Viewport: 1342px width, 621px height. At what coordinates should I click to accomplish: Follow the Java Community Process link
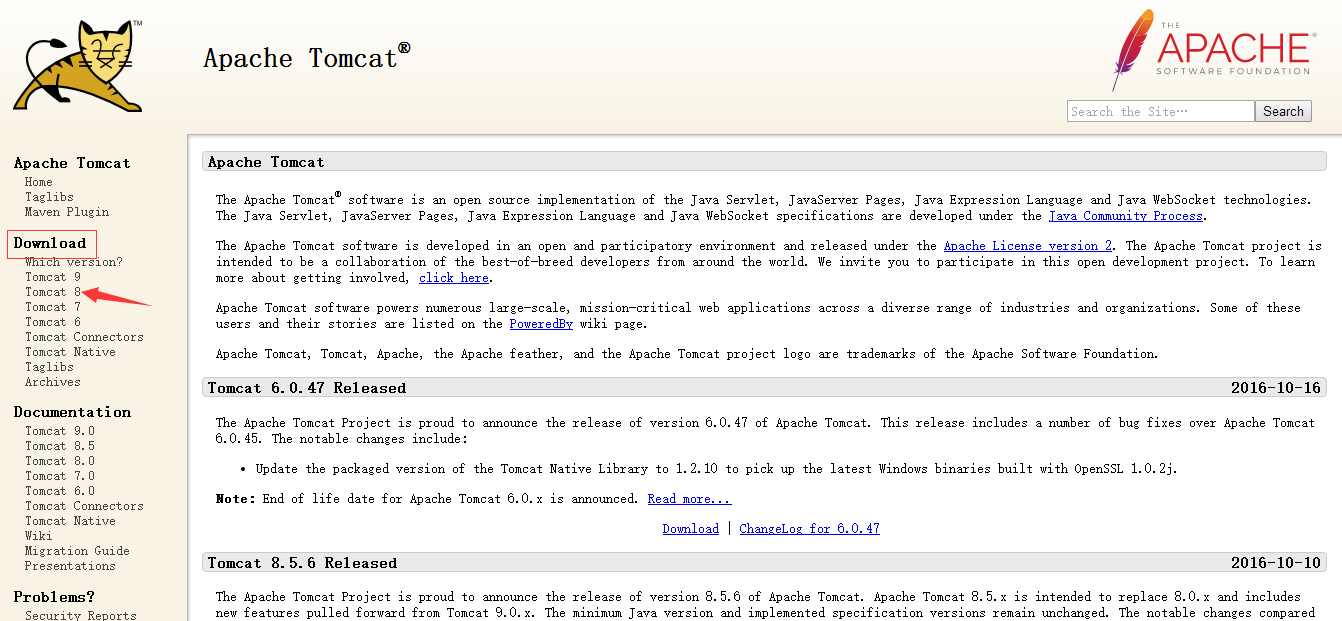(1127, 216)
